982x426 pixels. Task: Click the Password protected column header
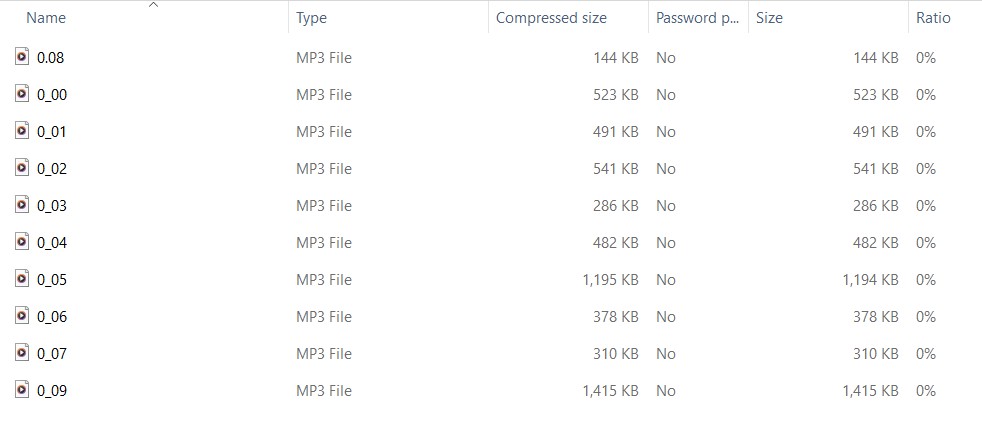(697, 18)
